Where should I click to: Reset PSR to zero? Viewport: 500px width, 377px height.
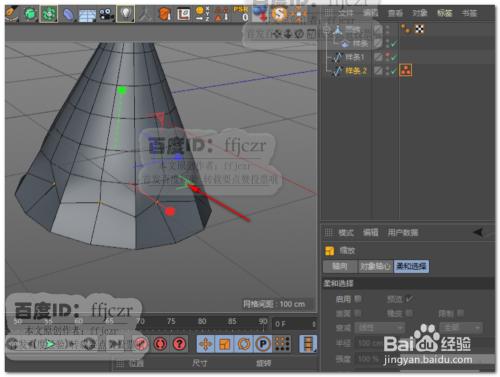pyautogui.click(x=241, y=13)
